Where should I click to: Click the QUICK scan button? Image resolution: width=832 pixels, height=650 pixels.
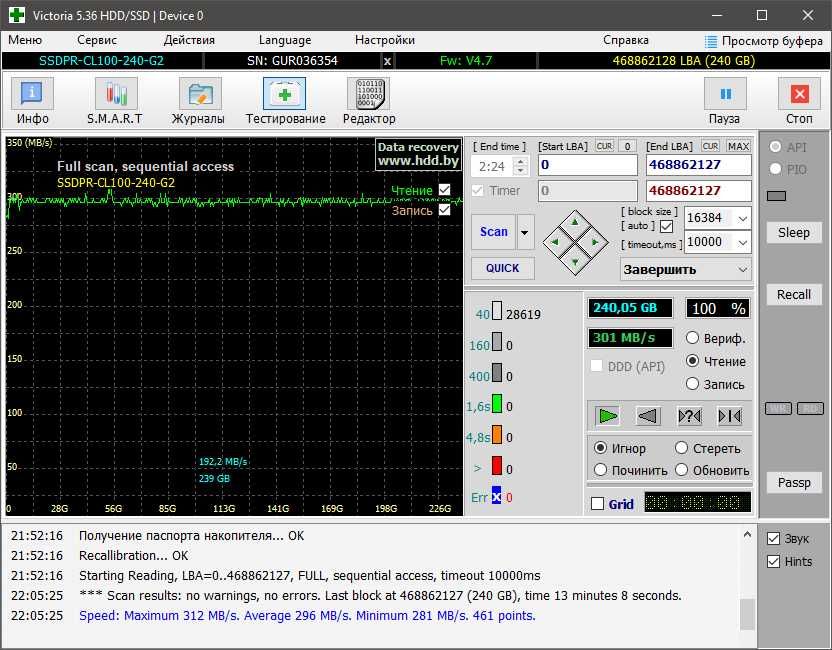502,268
